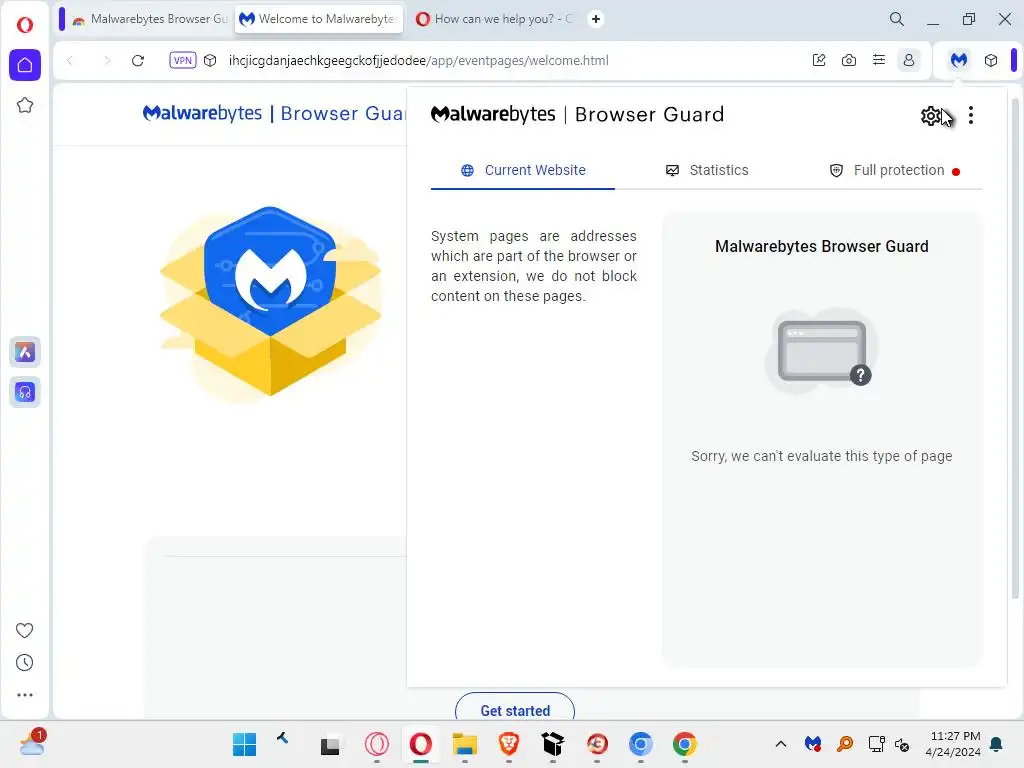Open the three-dot more options menu in popup
This screenshot has height=768, width=1024.
971,116
